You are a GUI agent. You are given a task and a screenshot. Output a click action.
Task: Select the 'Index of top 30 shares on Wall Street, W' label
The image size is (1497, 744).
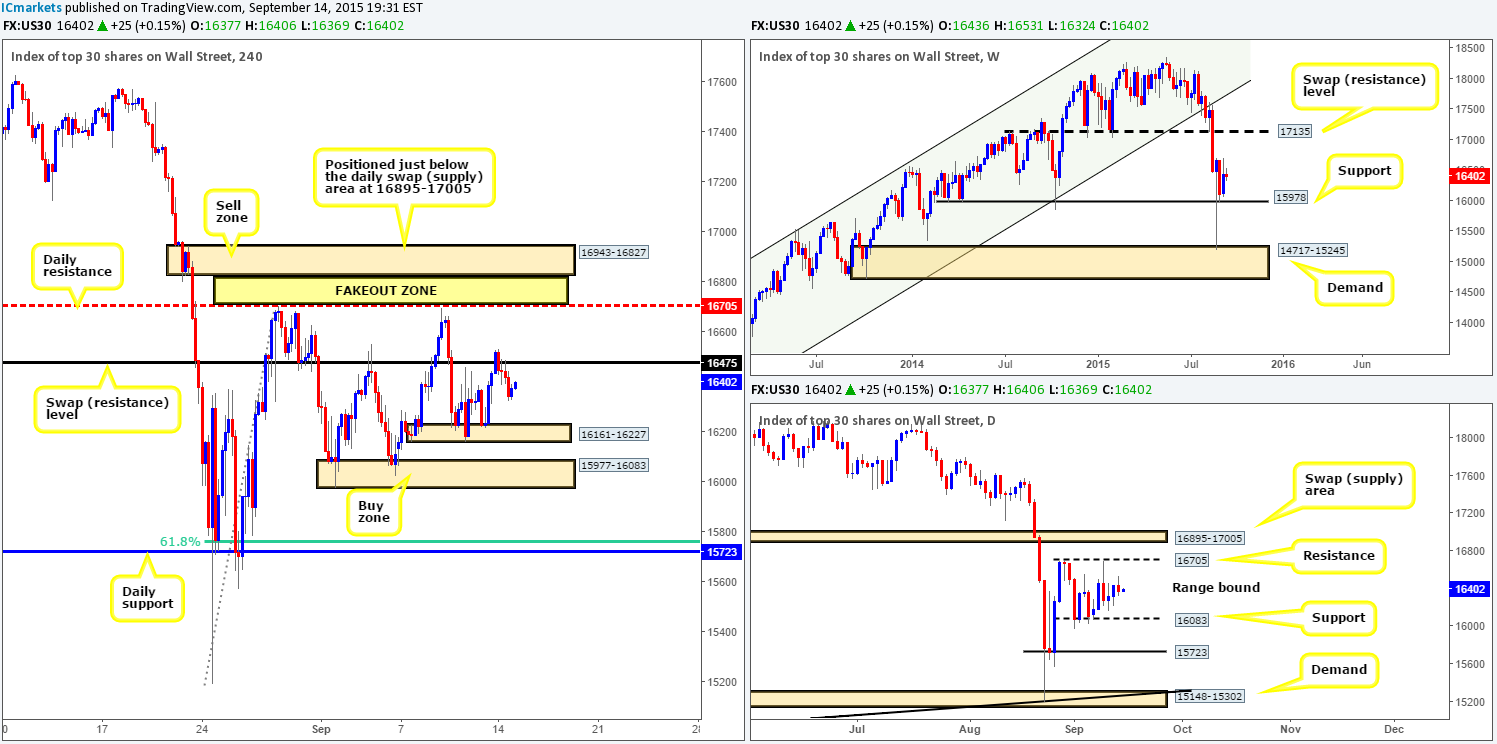880,57
